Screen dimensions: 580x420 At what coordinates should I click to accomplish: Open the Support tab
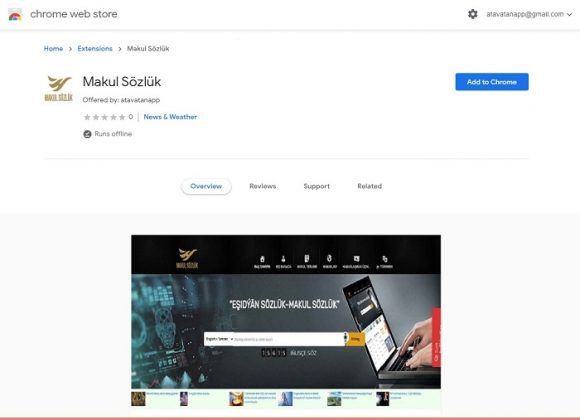316,186
